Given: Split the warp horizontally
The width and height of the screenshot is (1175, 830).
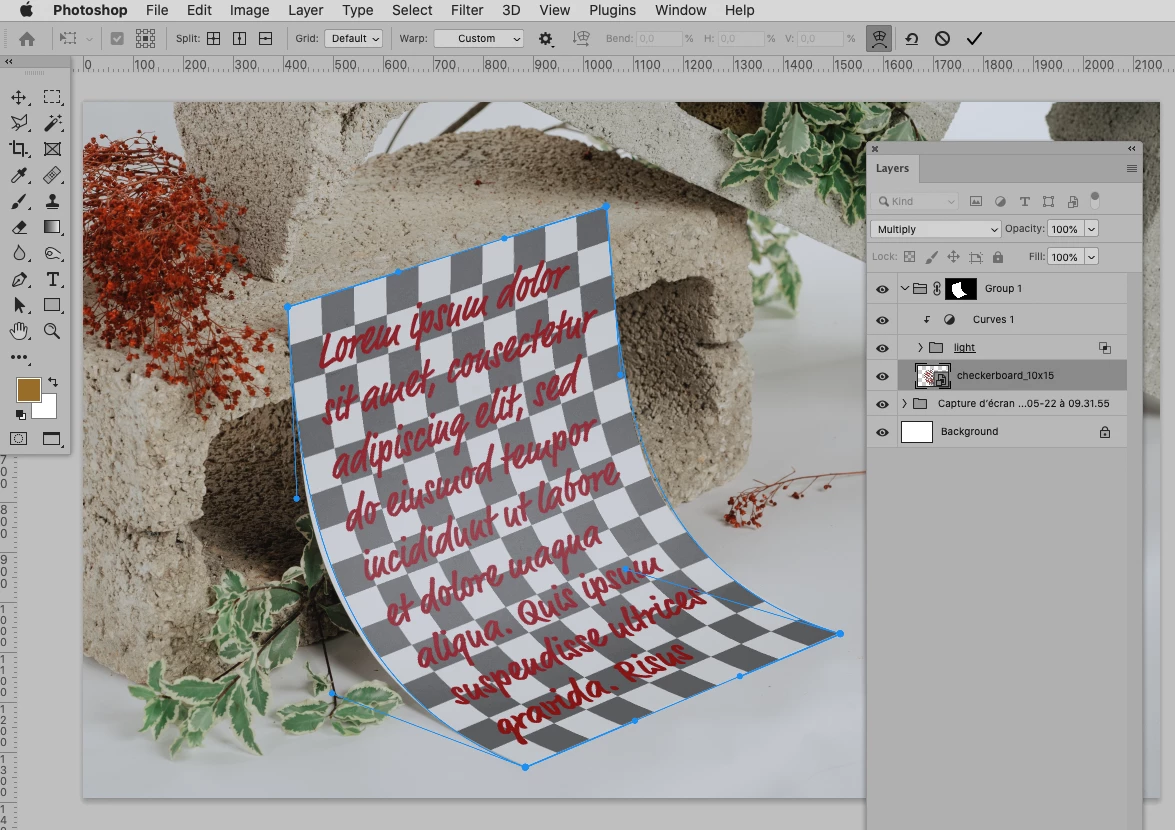Looking at the screenshot, I should point(265,38).
